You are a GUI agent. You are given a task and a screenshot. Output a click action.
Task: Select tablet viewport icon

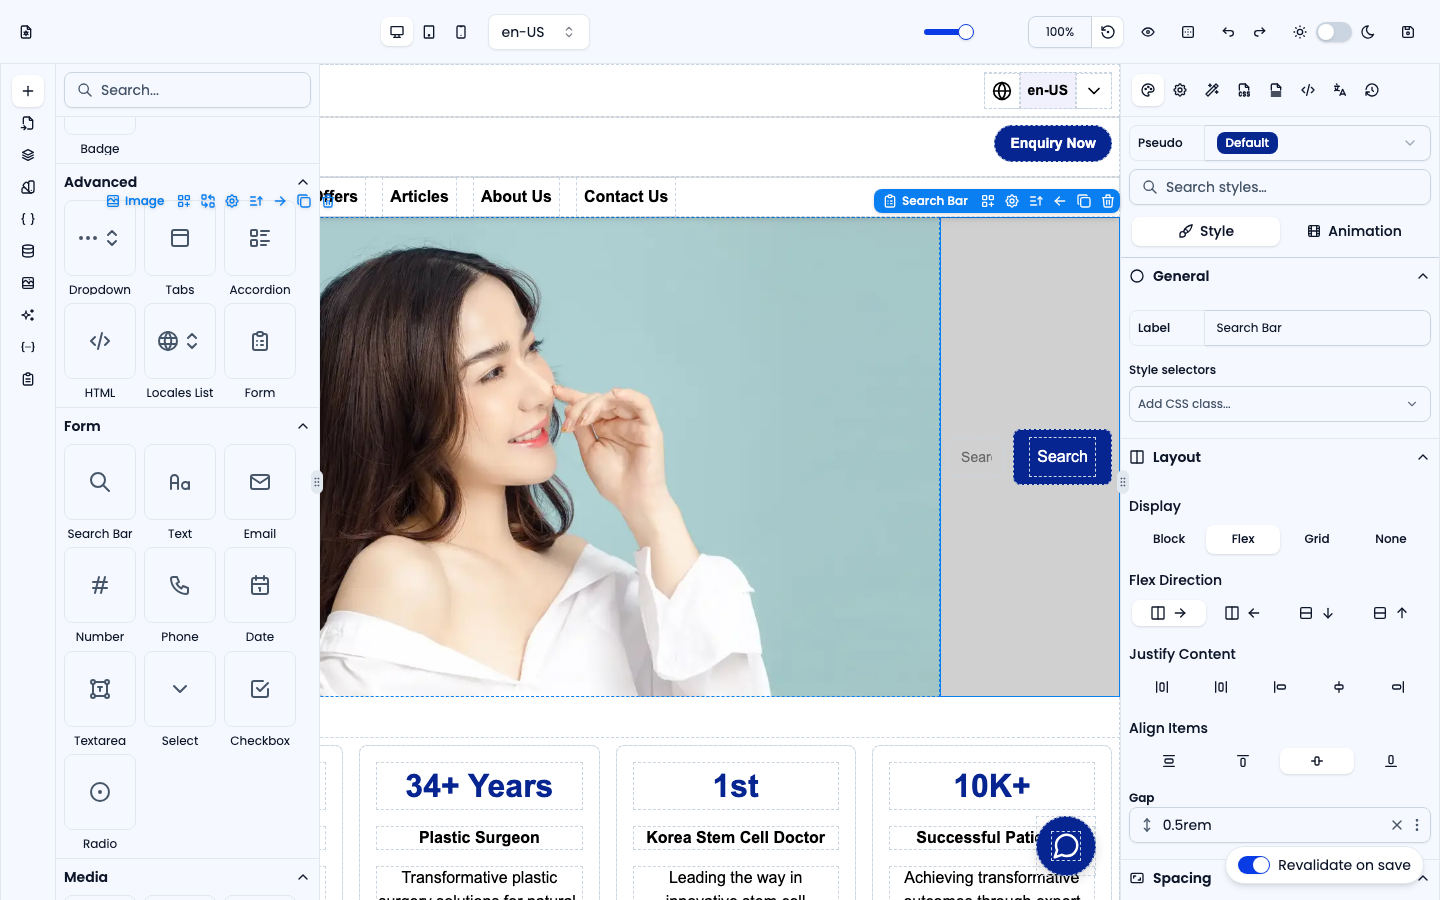coord(429,32)
